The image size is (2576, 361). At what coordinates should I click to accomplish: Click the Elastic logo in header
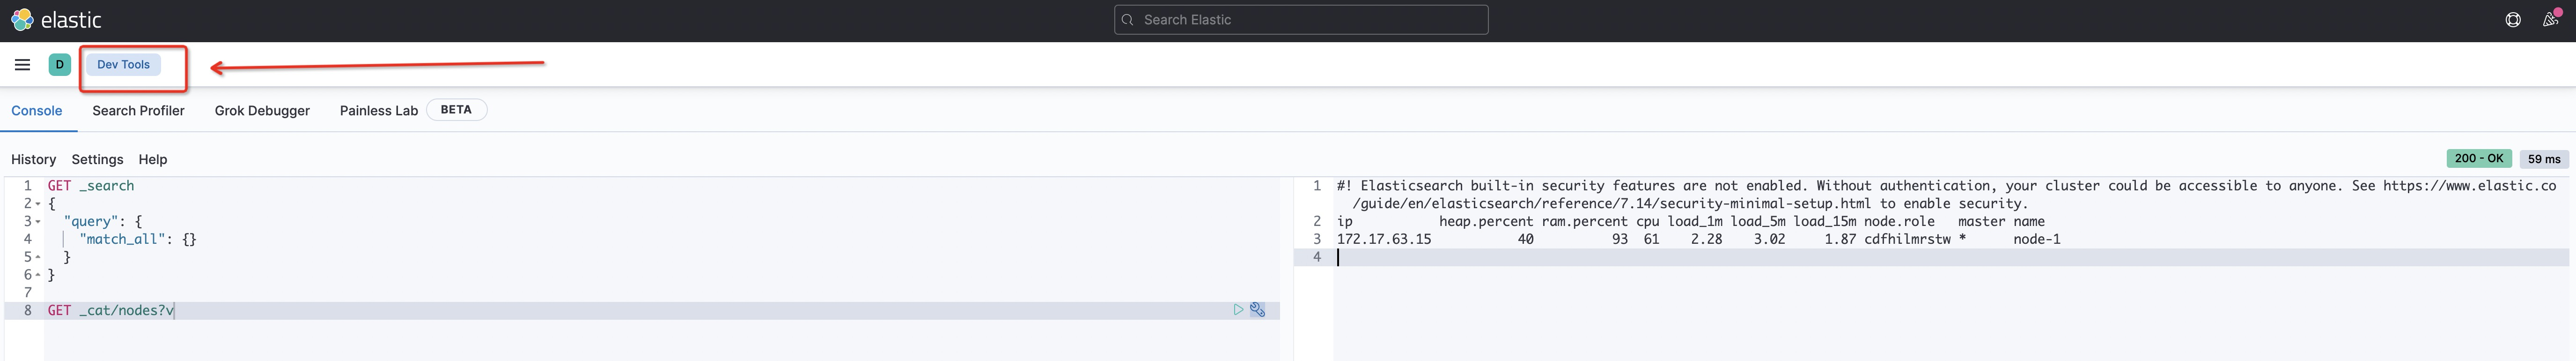(56, 20)
